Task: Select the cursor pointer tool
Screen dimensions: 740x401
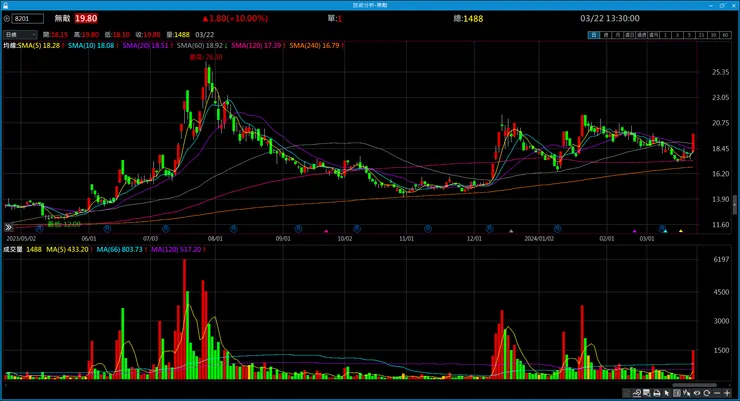Action: 667,393
